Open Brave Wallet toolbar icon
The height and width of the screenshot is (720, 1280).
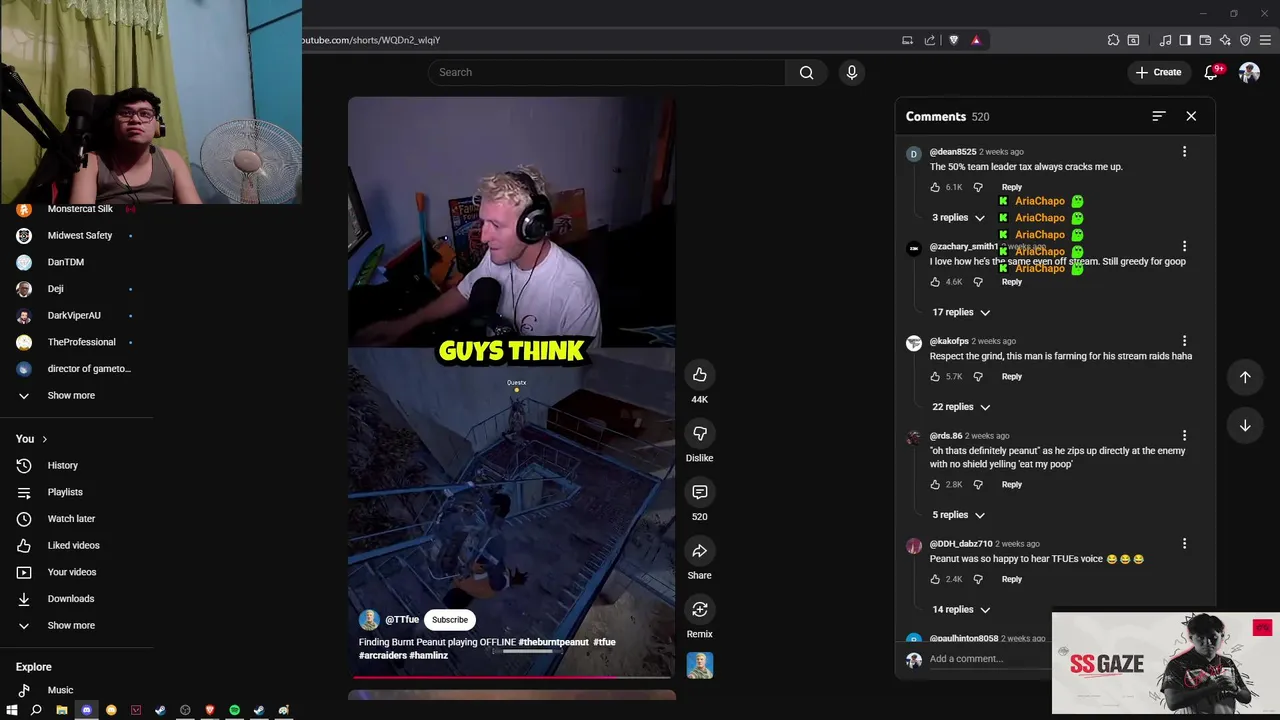[1205, 40]
